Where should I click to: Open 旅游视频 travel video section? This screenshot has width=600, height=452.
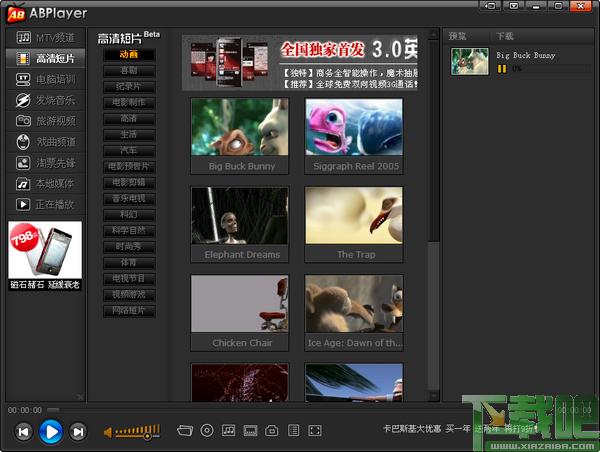(46, 121)
